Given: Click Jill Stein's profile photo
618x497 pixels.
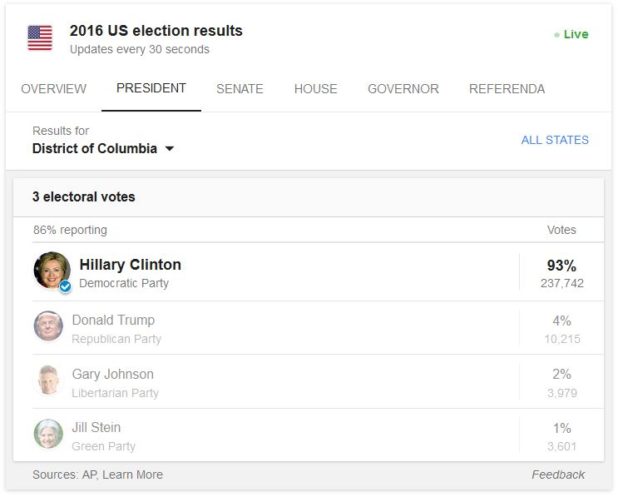Looking at the screenshot, I should tap(48, 434).
